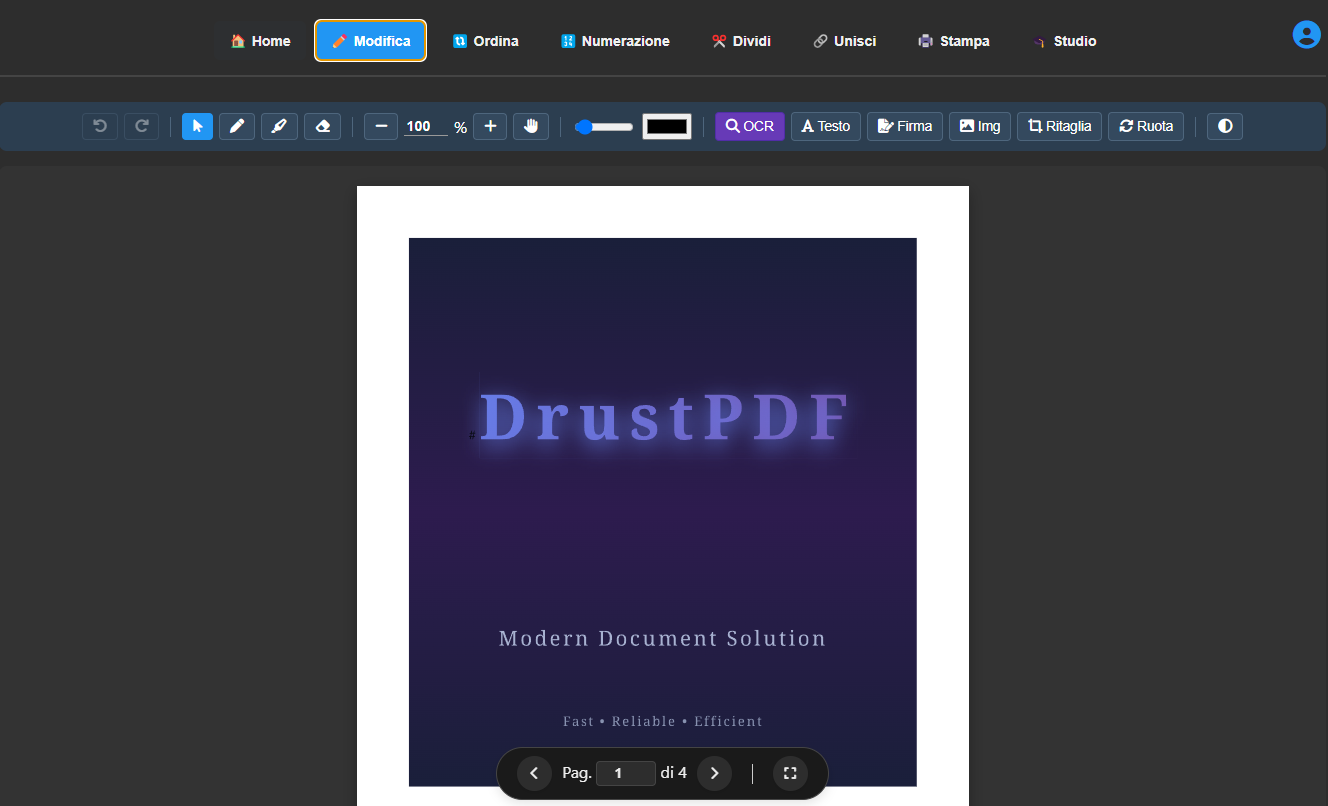Click the undo arrow icon
This screenshot has width=1328, height=806.
[x=100, y=126]
